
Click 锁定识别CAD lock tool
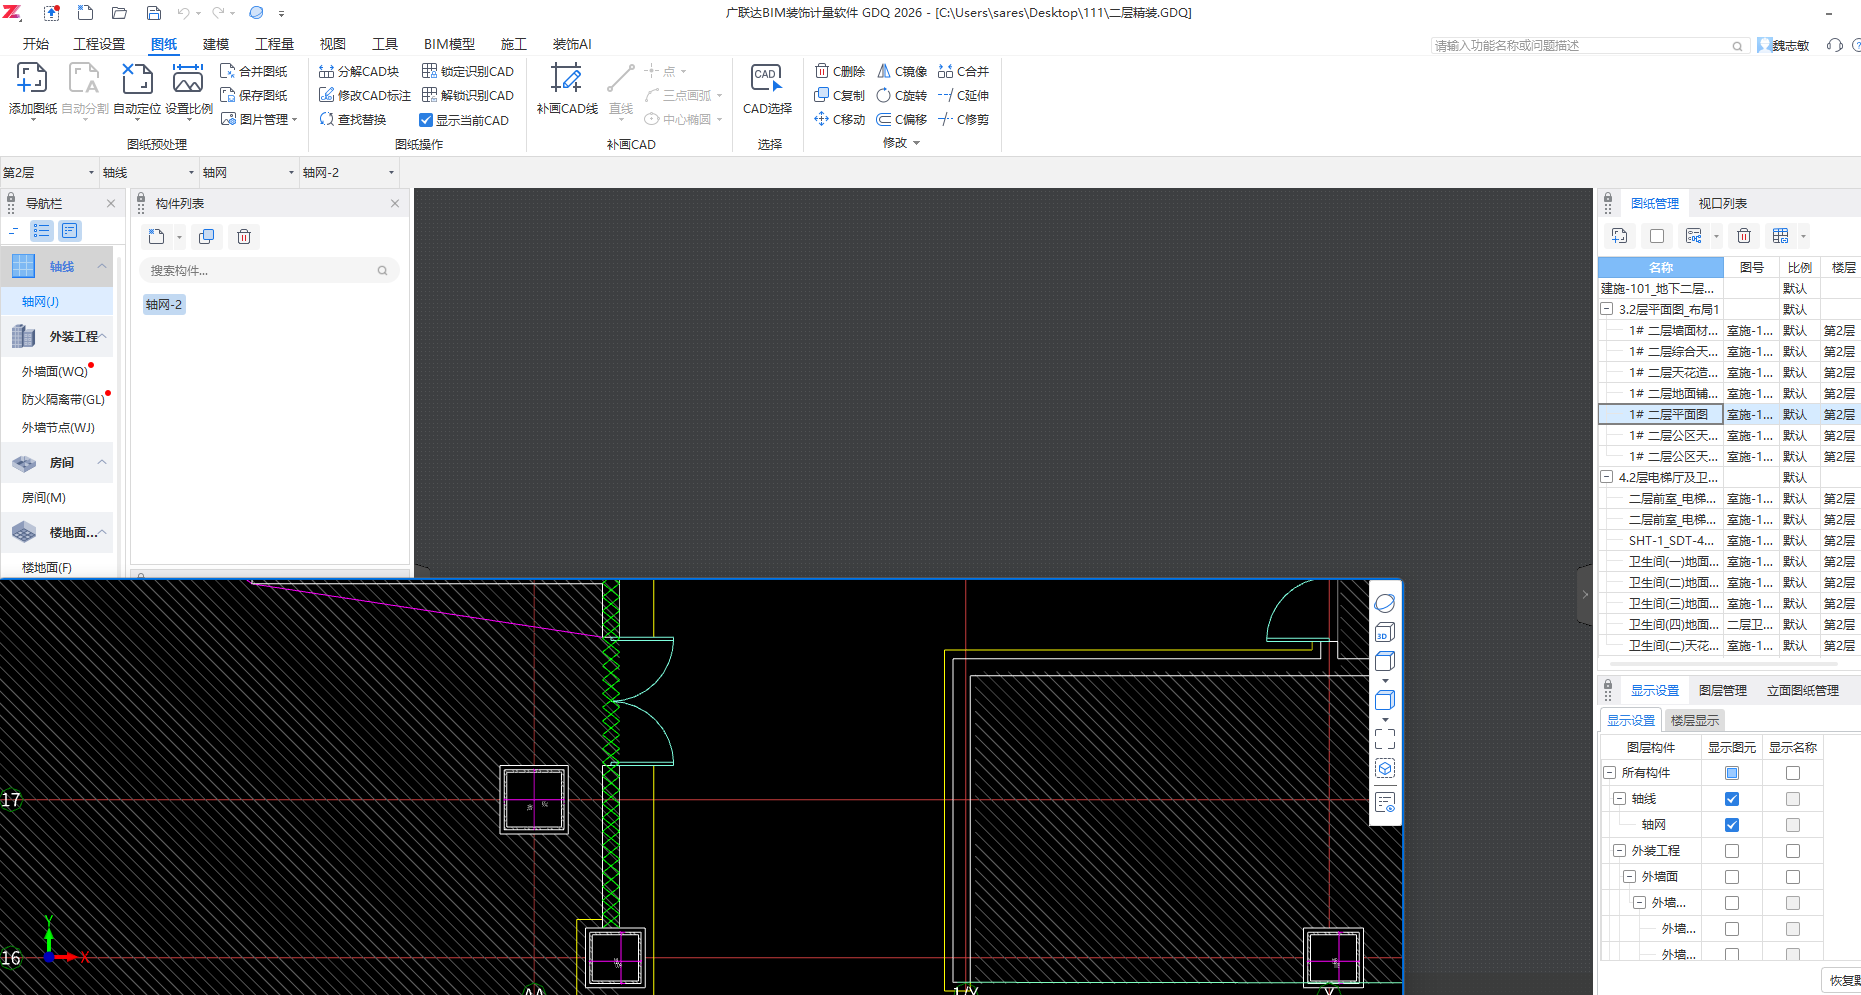pyautogui.click(x=468, y=71)
